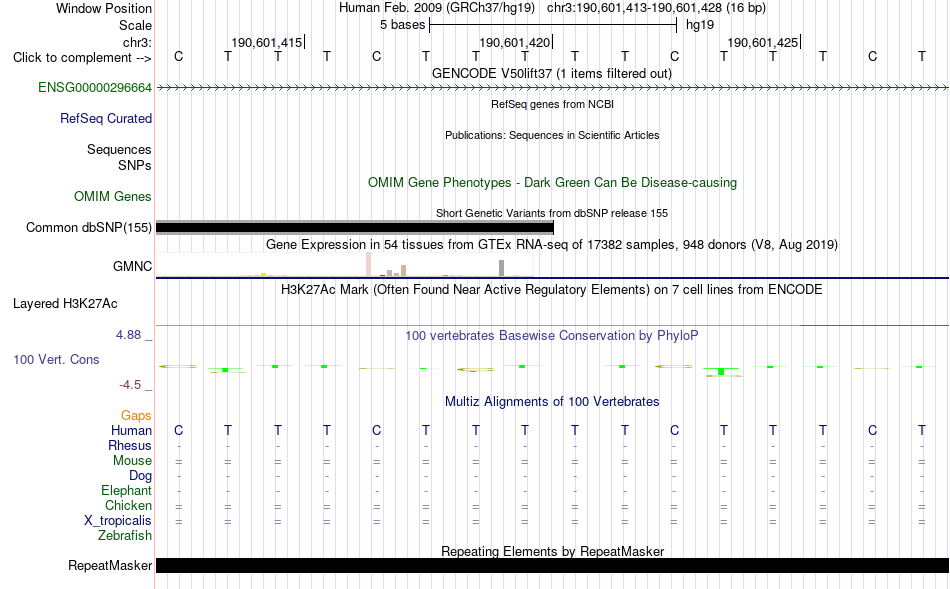
Task: Click the 190,601,425 coordinate label
Action: (763, 43)
